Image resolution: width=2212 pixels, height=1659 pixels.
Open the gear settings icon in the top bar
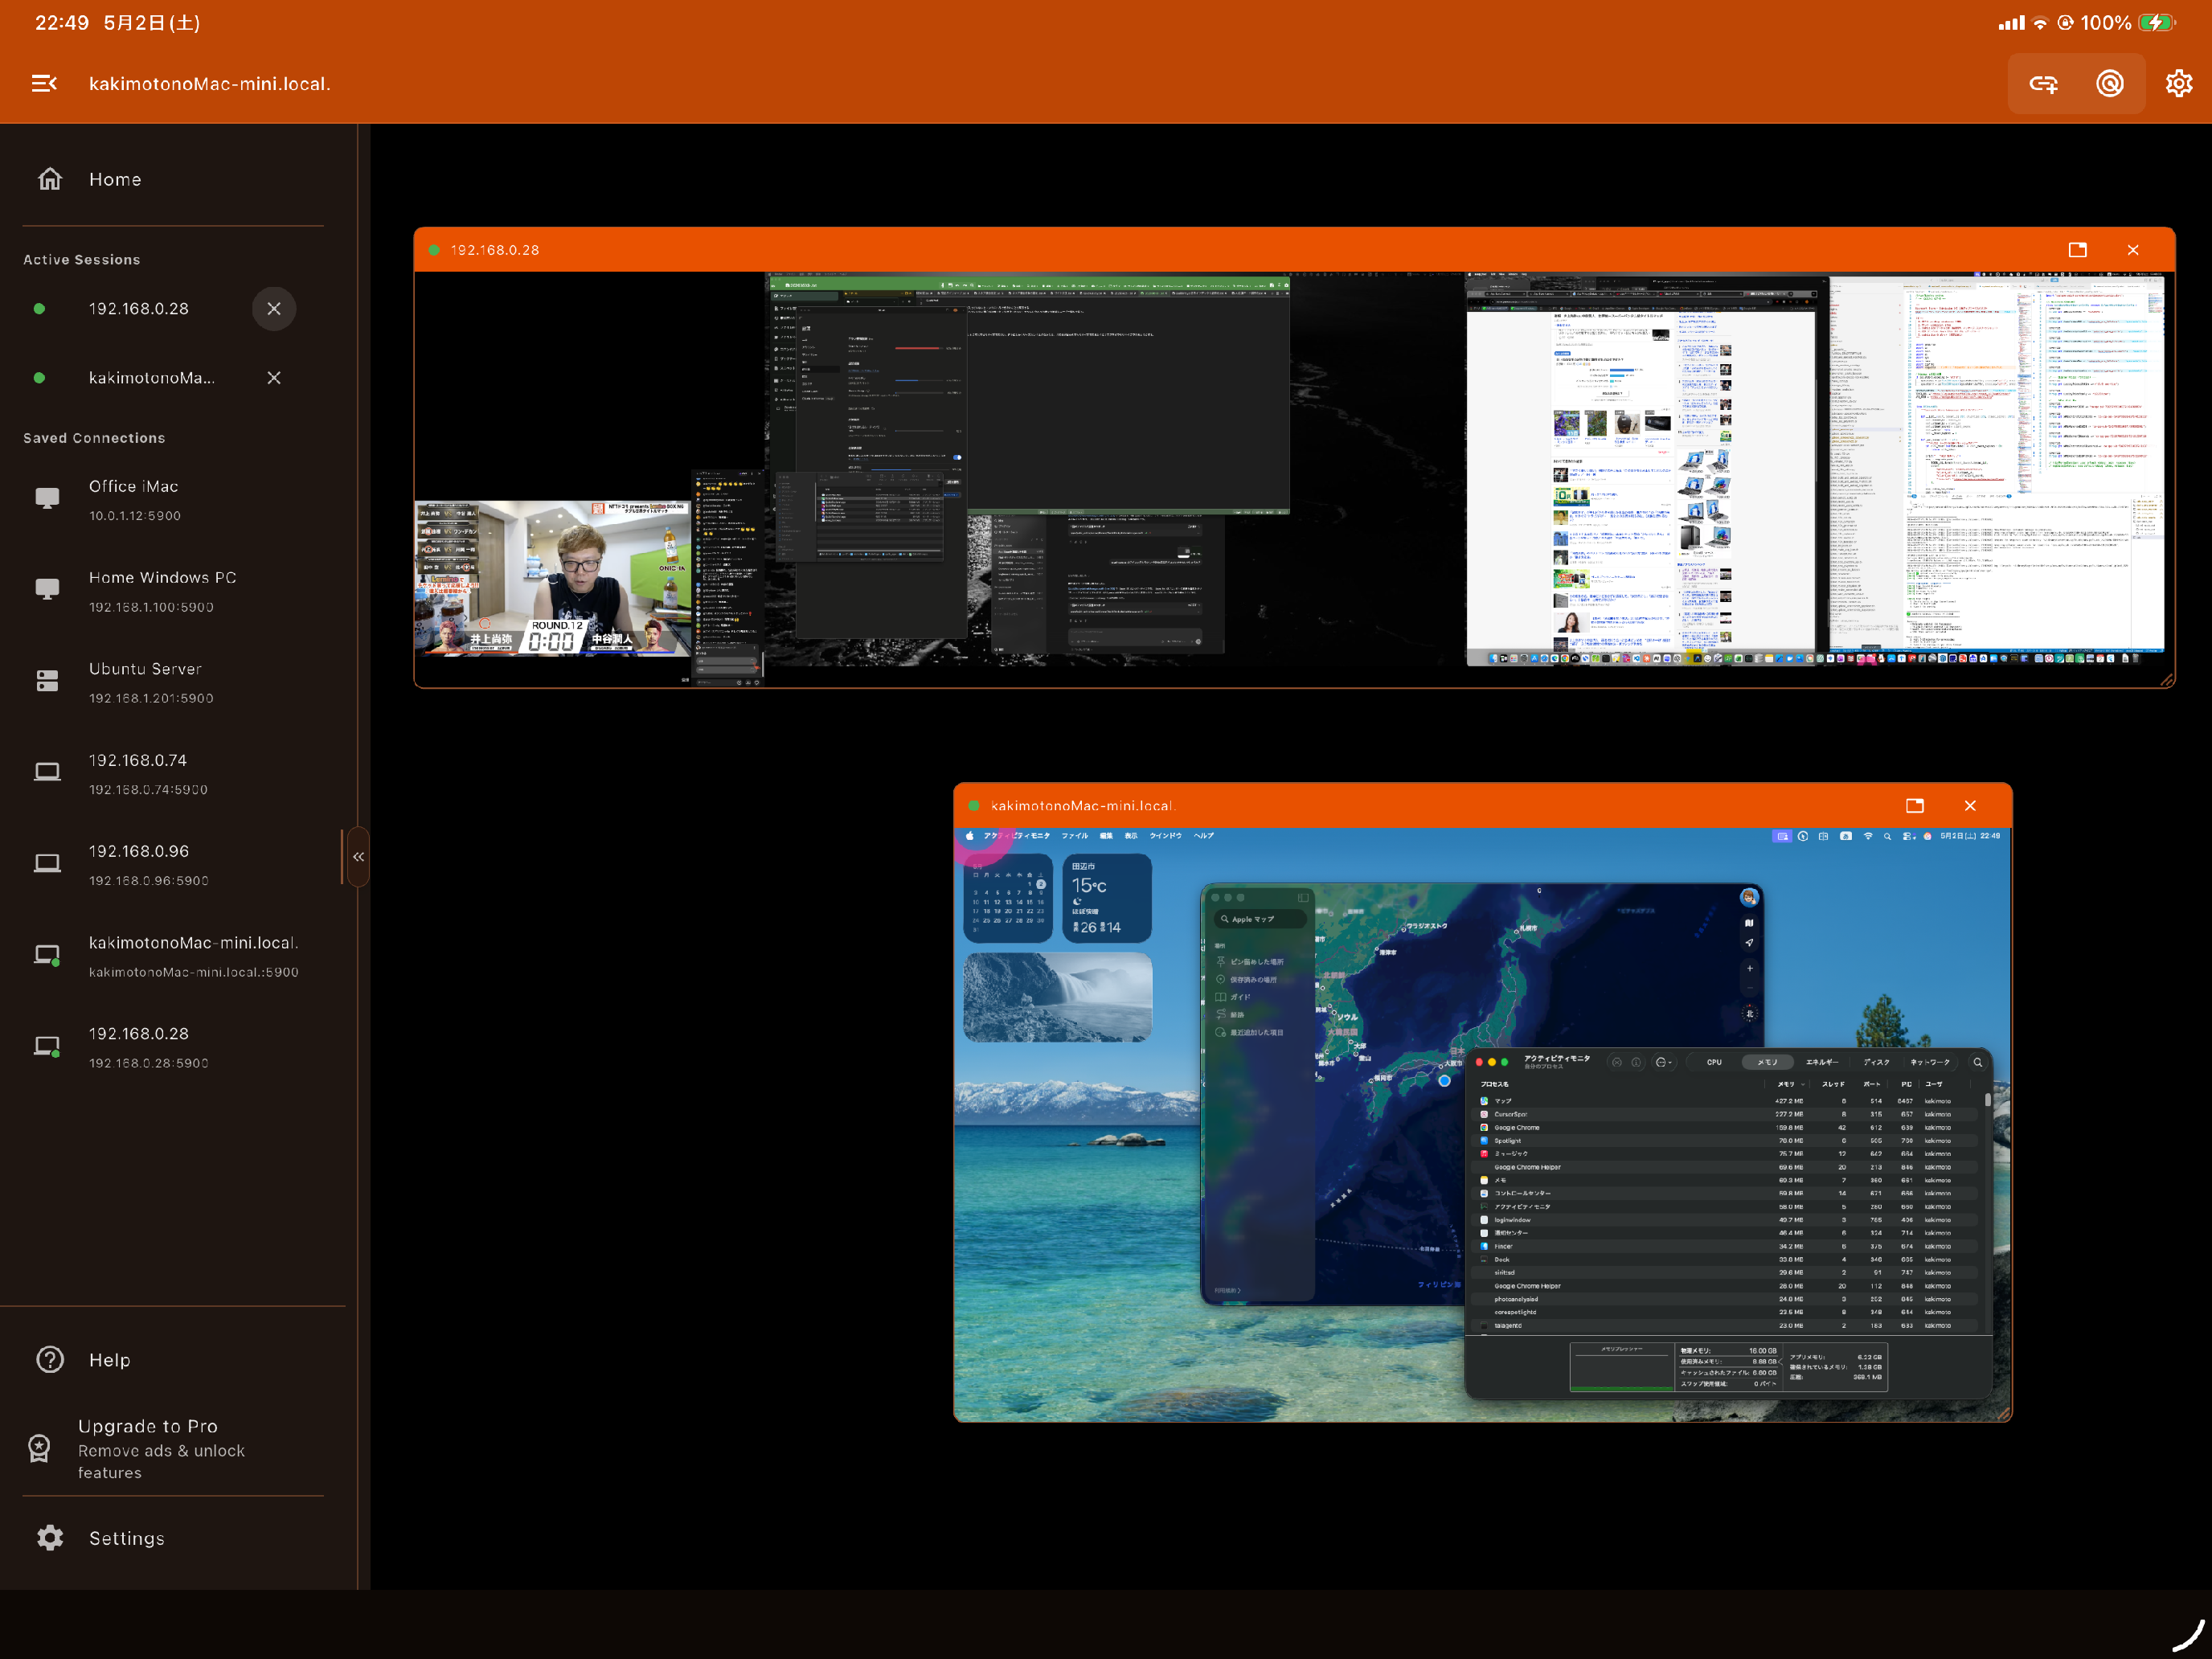(2179, 84)
